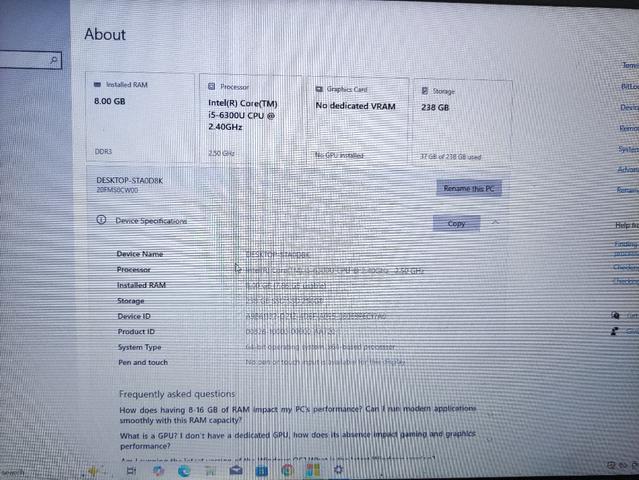Image resolution: width=639 pixels, height=480 pixels.
Task: Open the System protection related link
Action: pyautogui.click(x=628, y=149)
